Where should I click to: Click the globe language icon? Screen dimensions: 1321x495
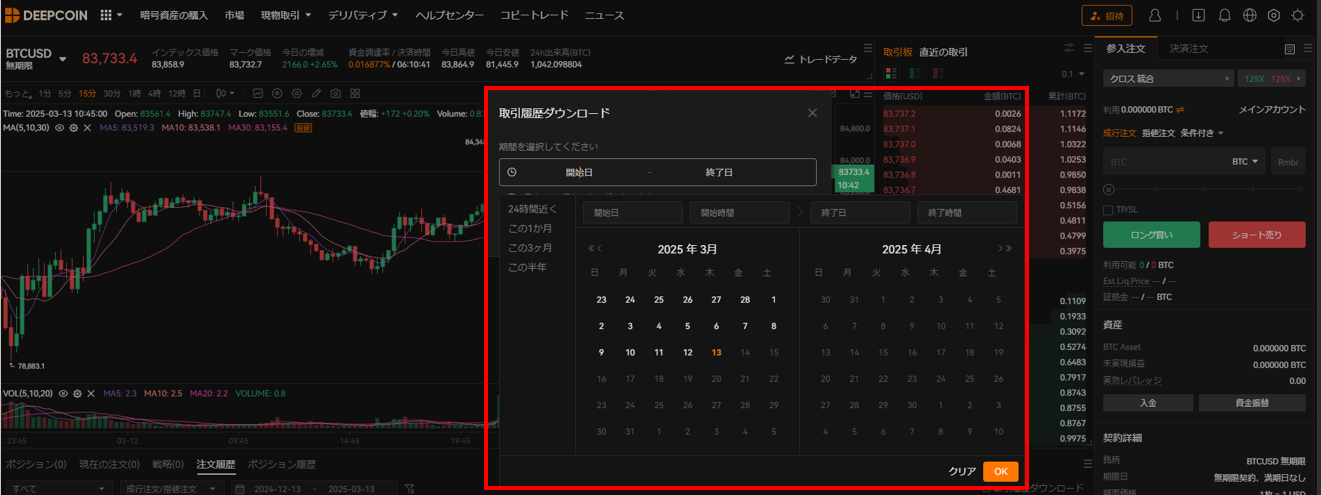tap(1250, 16)
